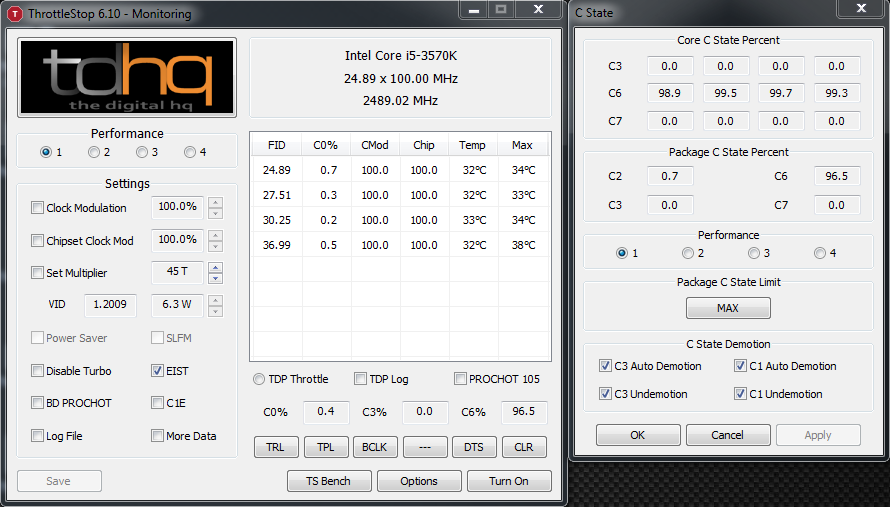Enable the C1E checkbox
Image resolution: width=890 pixels, height=507 pixels.
[x=157, y=403]
